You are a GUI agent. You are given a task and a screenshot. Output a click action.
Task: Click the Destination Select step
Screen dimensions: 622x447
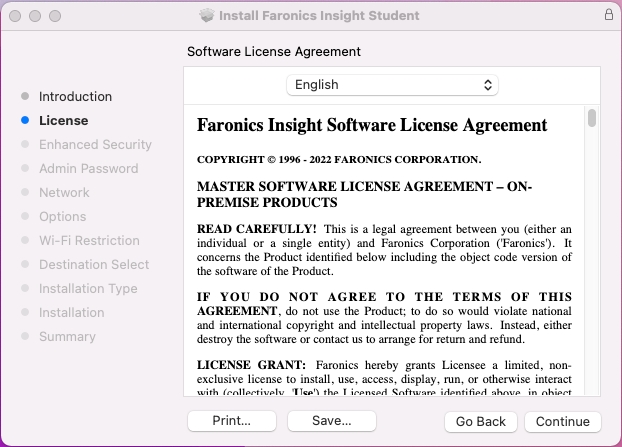pyautogui.click(x=94, y=265)
